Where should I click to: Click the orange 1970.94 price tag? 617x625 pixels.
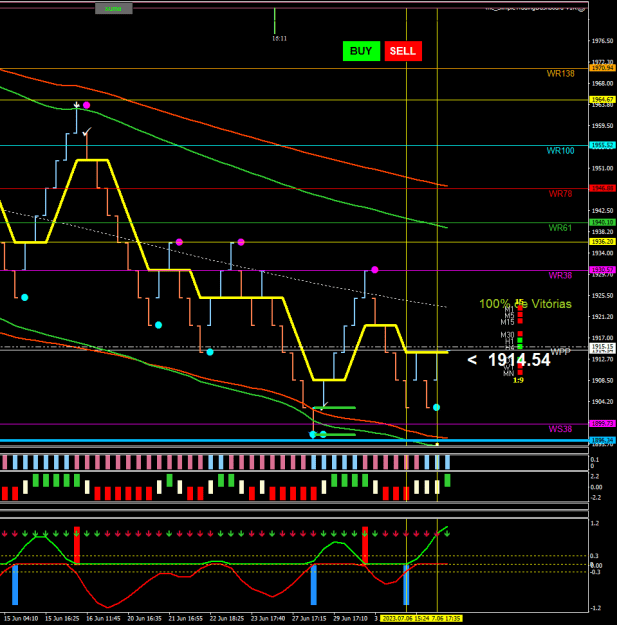602,68
